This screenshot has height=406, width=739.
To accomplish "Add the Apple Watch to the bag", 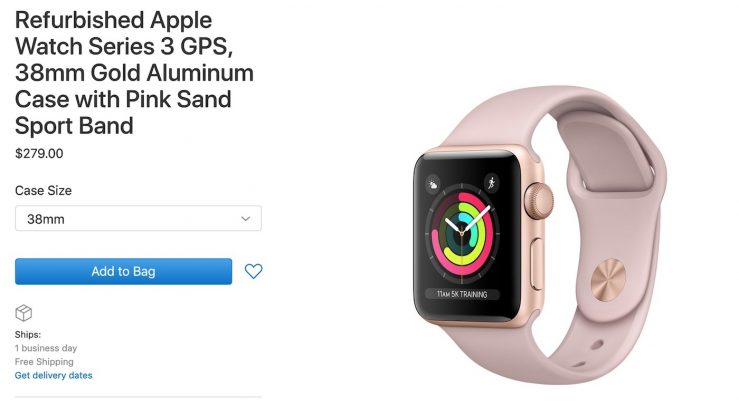I will (123, 271).
